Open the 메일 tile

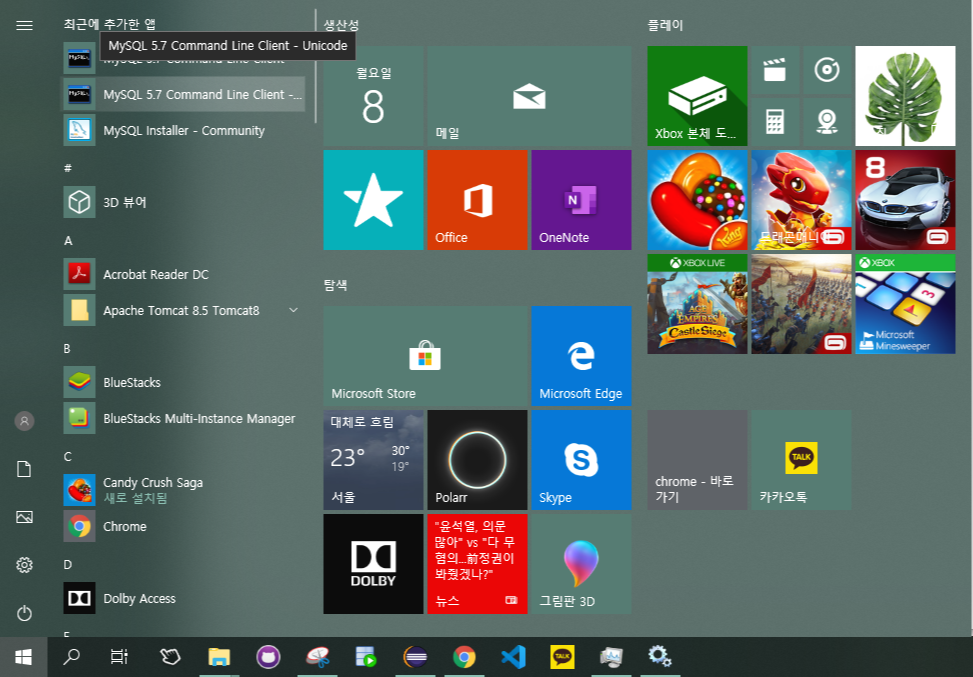tap(529, 96)
